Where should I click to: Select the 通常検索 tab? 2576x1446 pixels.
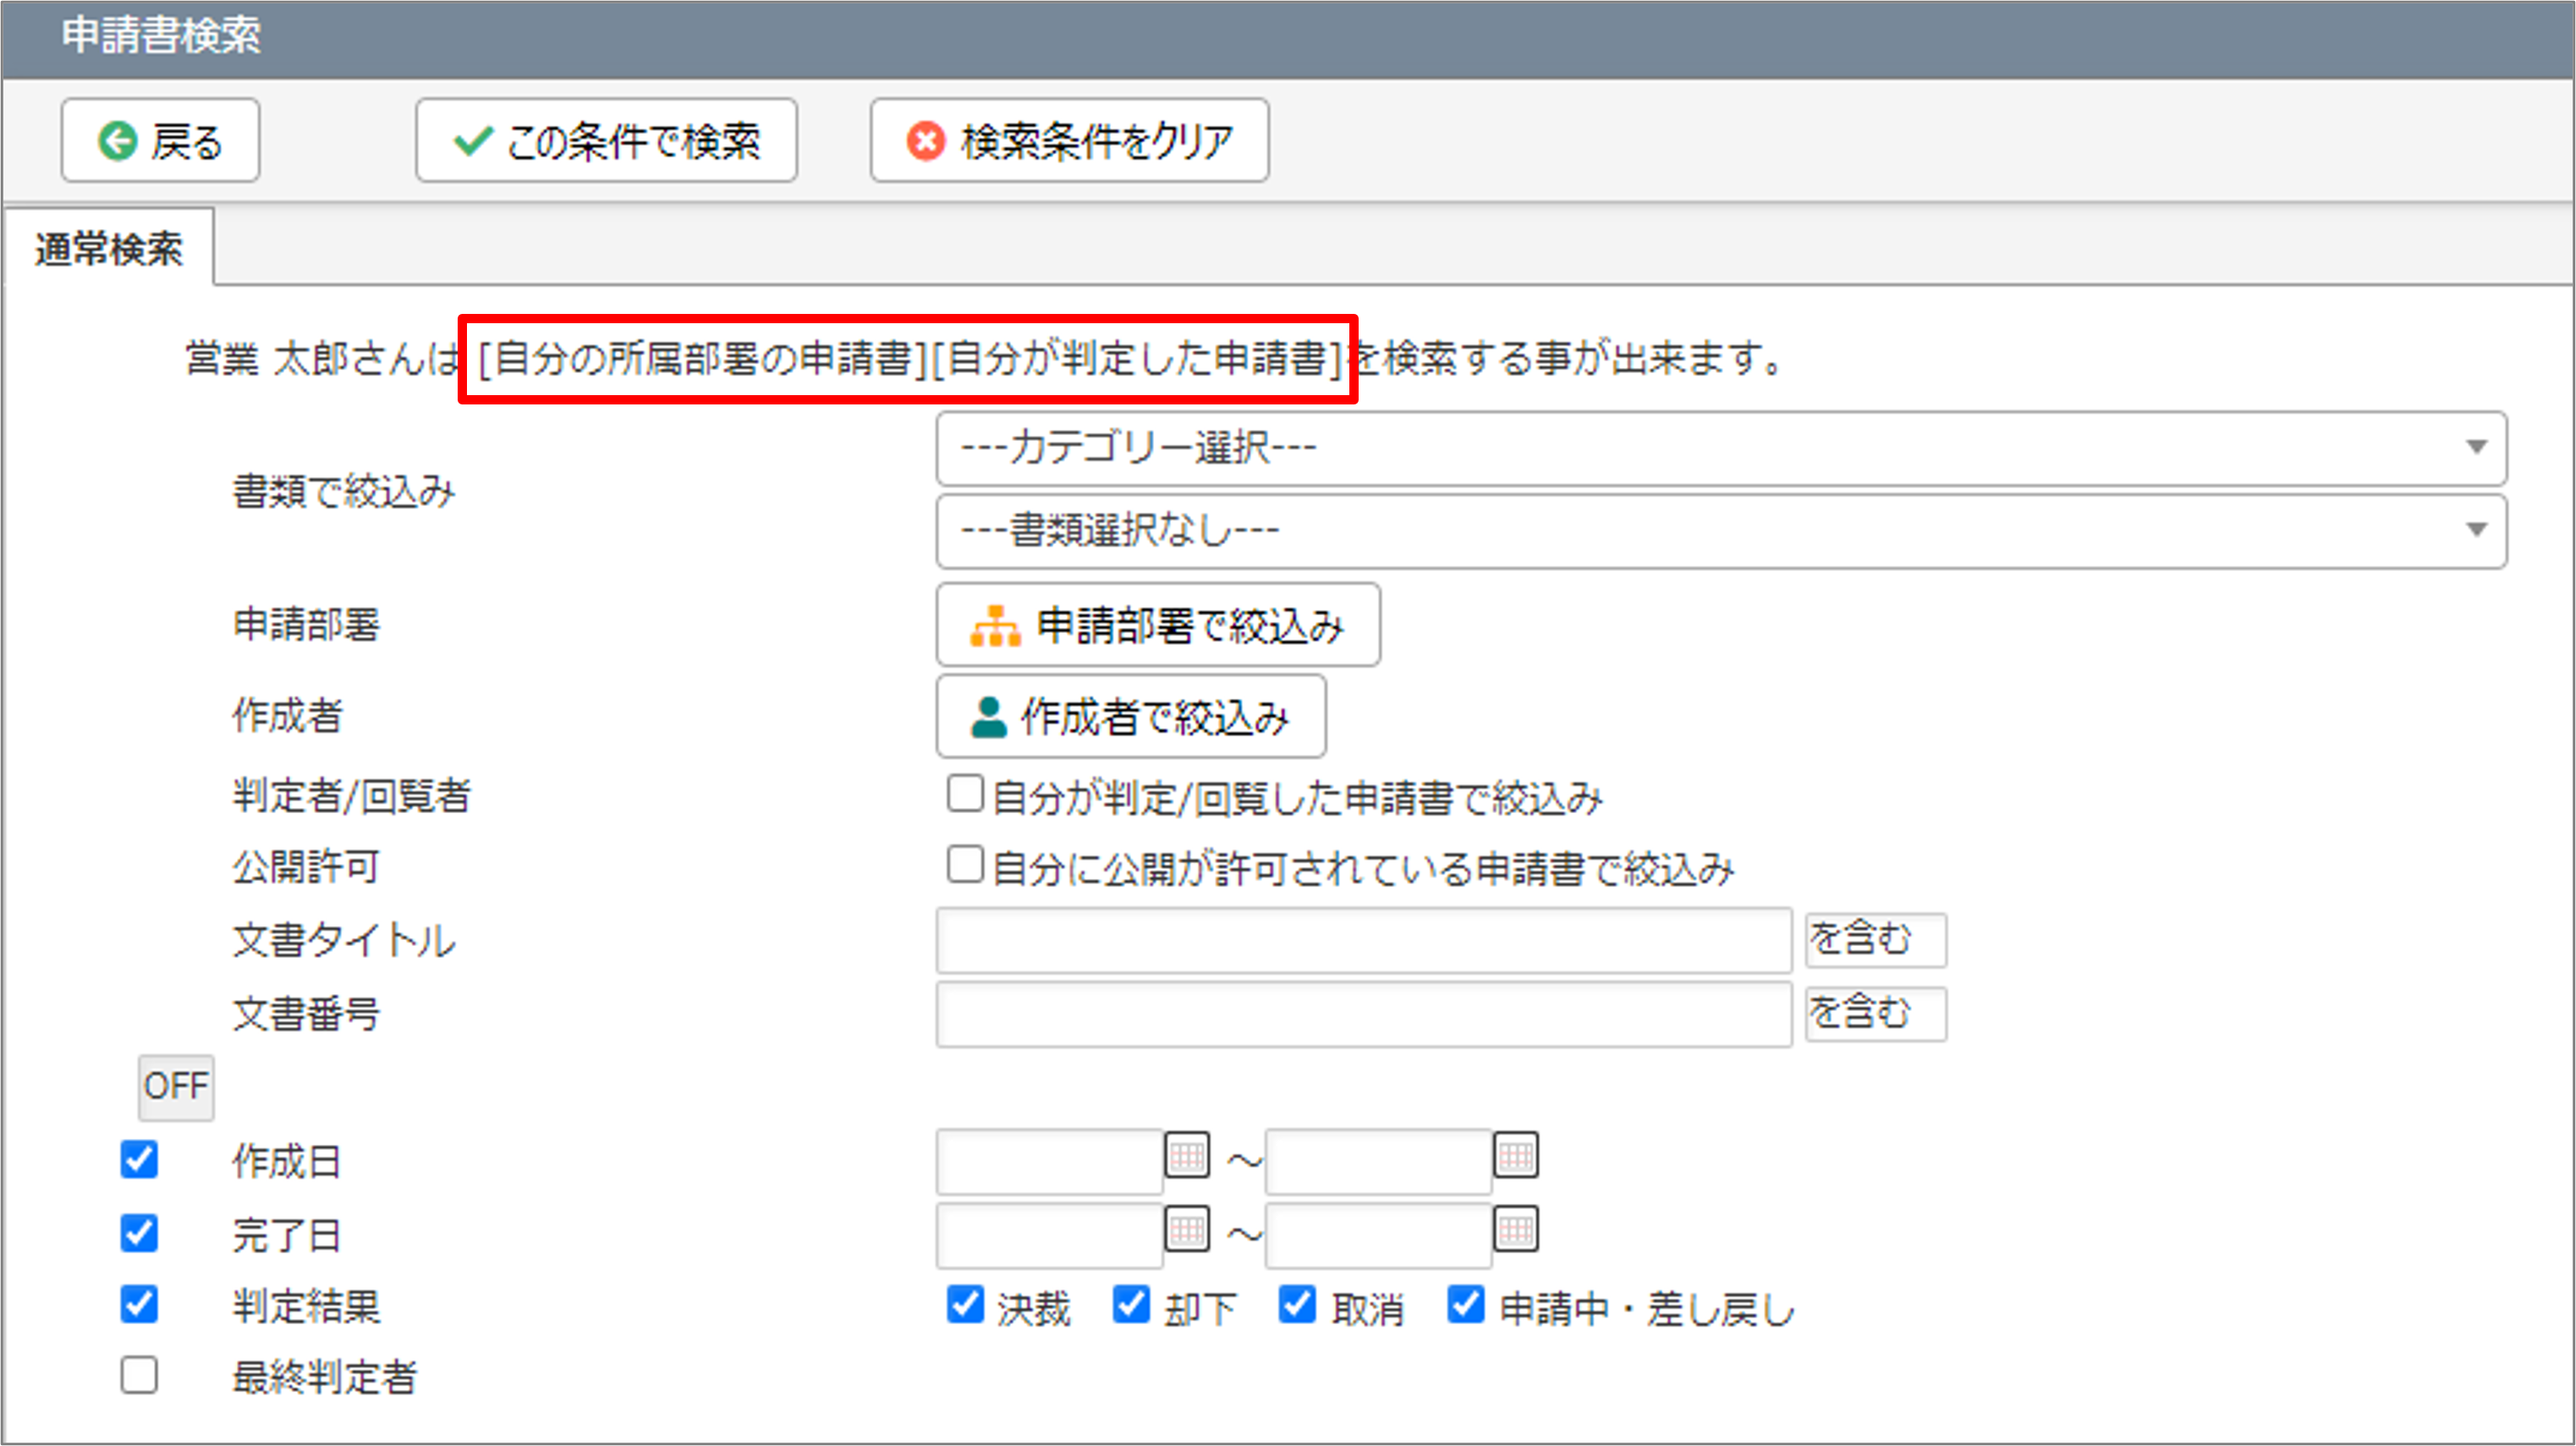[109, 248]
